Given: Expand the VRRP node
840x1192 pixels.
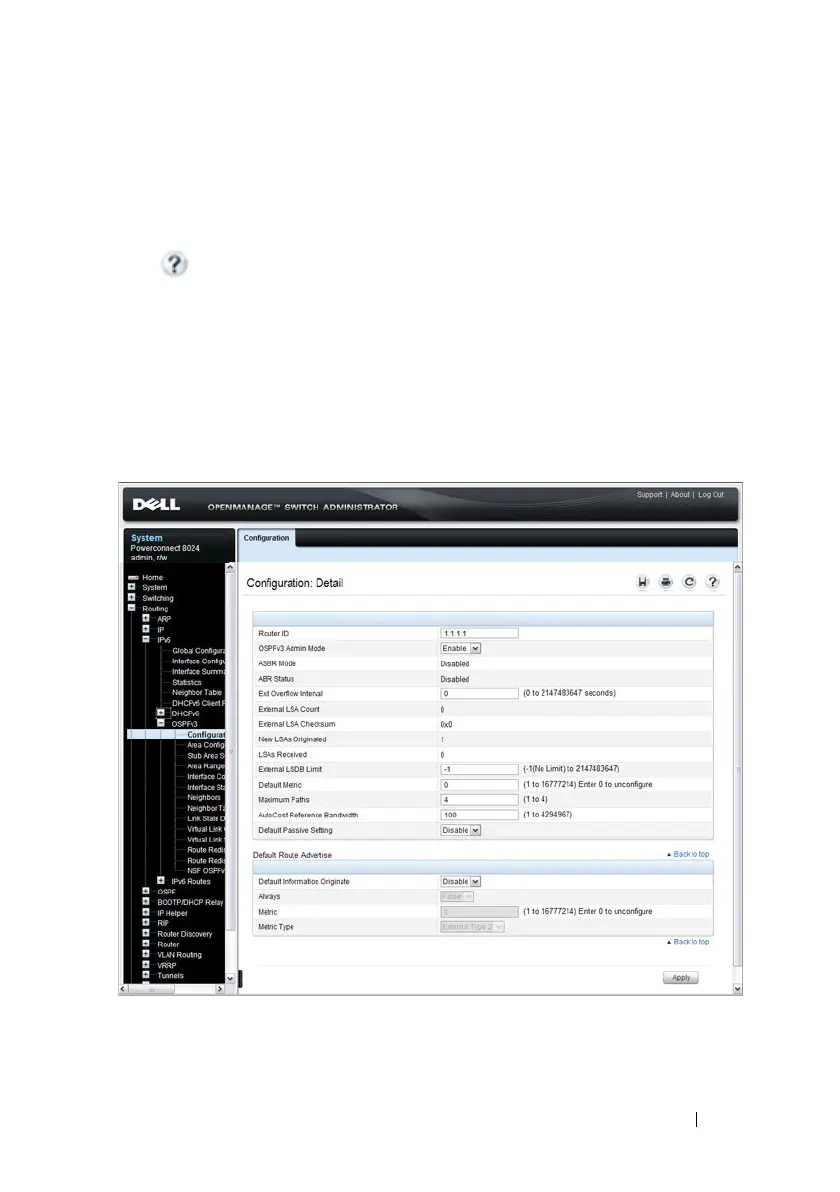Looking at the screenshot, I should 146,965.
